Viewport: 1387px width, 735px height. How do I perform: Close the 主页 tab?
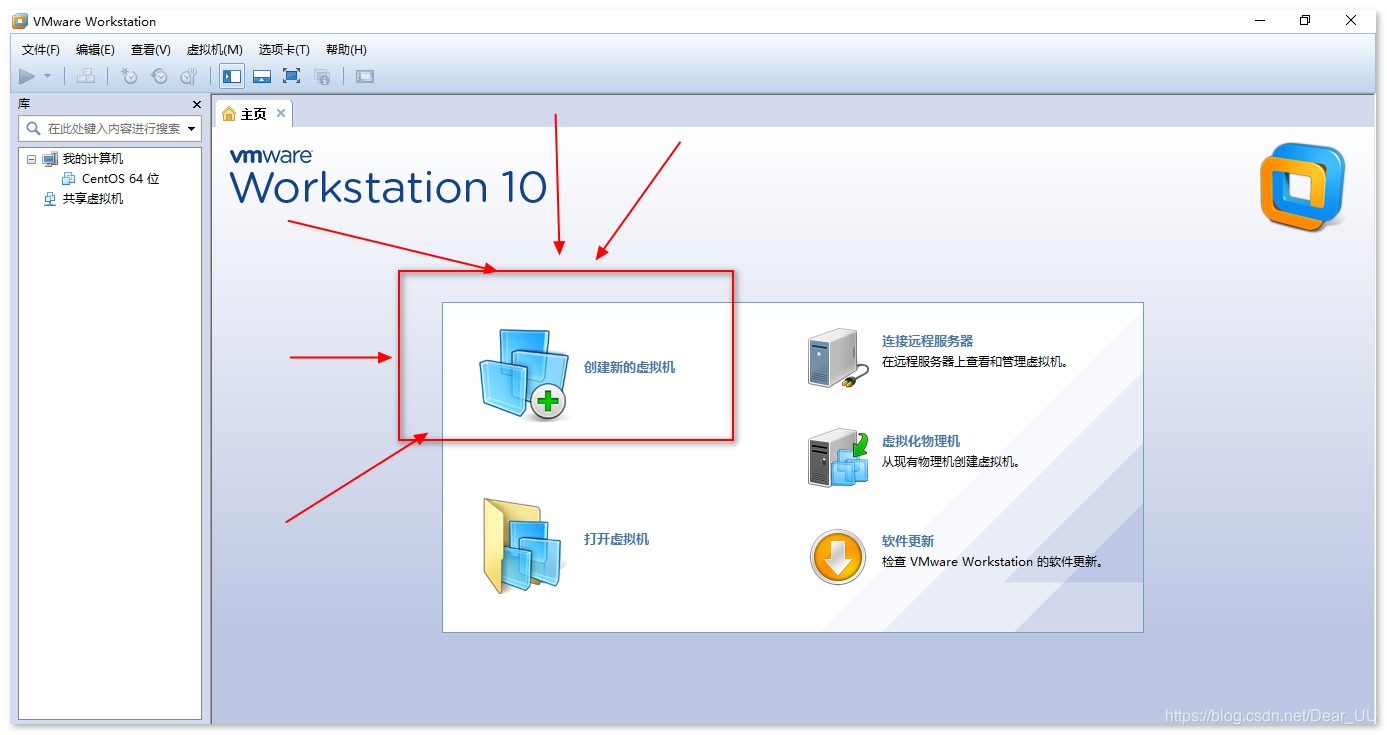pyautogui.click(x=281, y=113)
